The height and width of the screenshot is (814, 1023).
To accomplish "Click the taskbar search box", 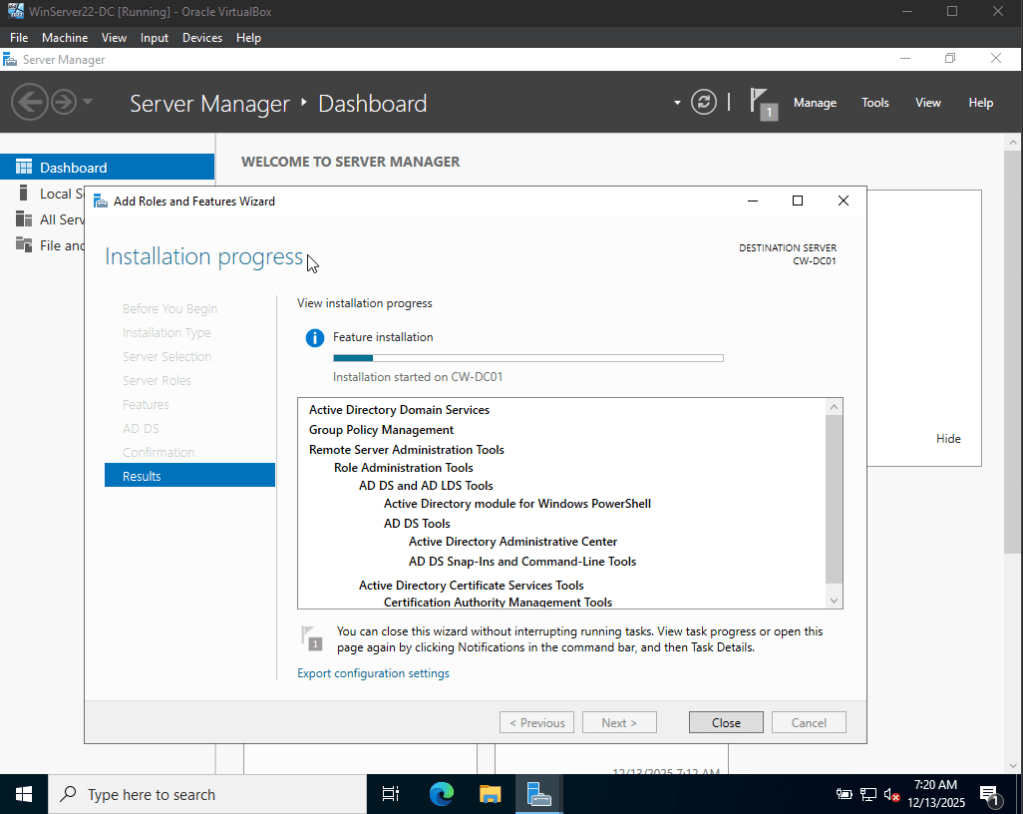I will [207, 794].
